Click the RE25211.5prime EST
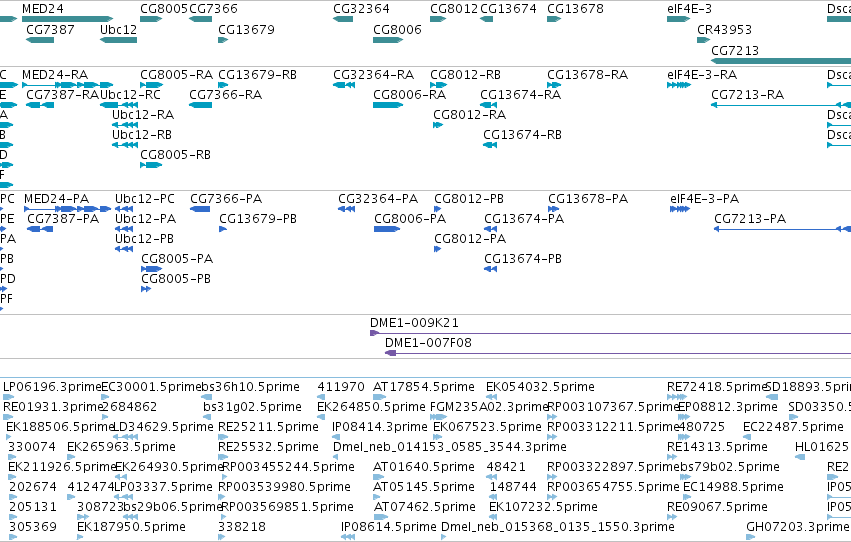 pyautogui.click(x=223, y=437)
